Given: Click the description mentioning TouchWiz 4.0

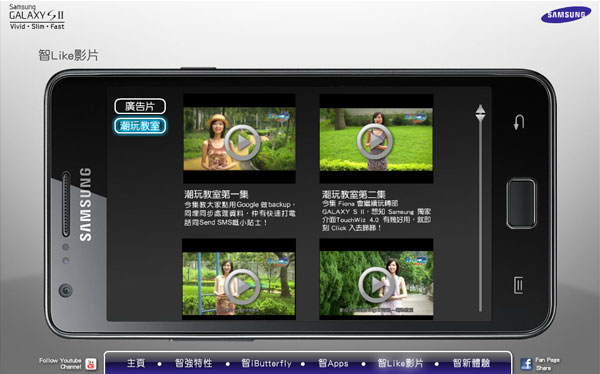Looking at the screenshot, I should [x=376, y=216].
